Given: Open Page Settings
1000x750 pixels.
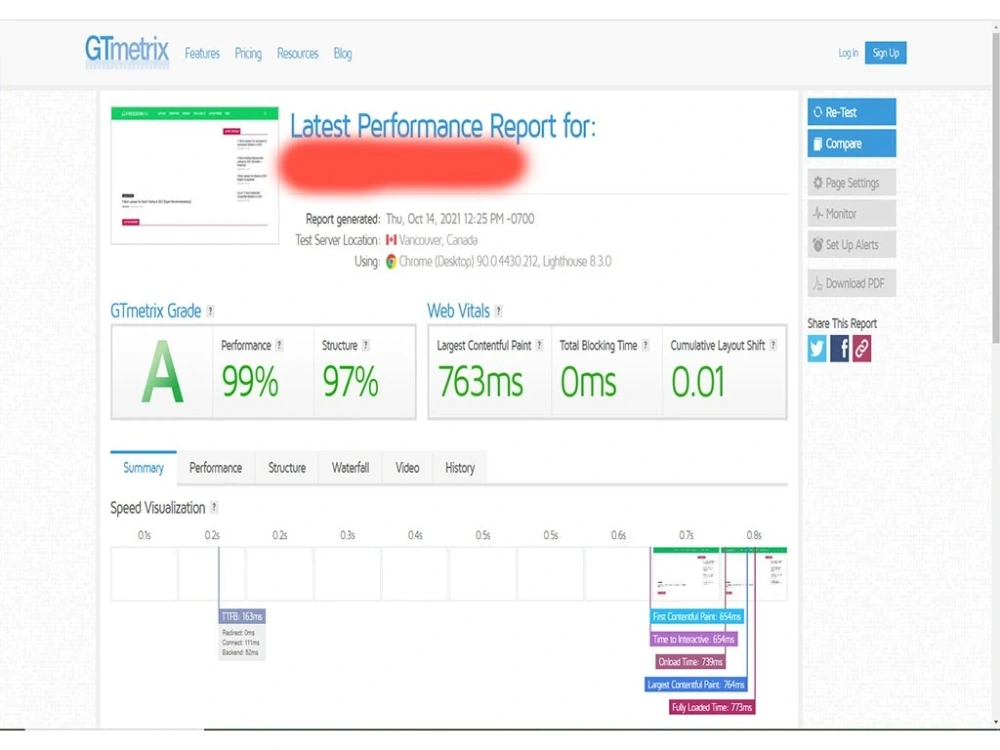Looking at the screenshot, I should [x=851, y=183].
